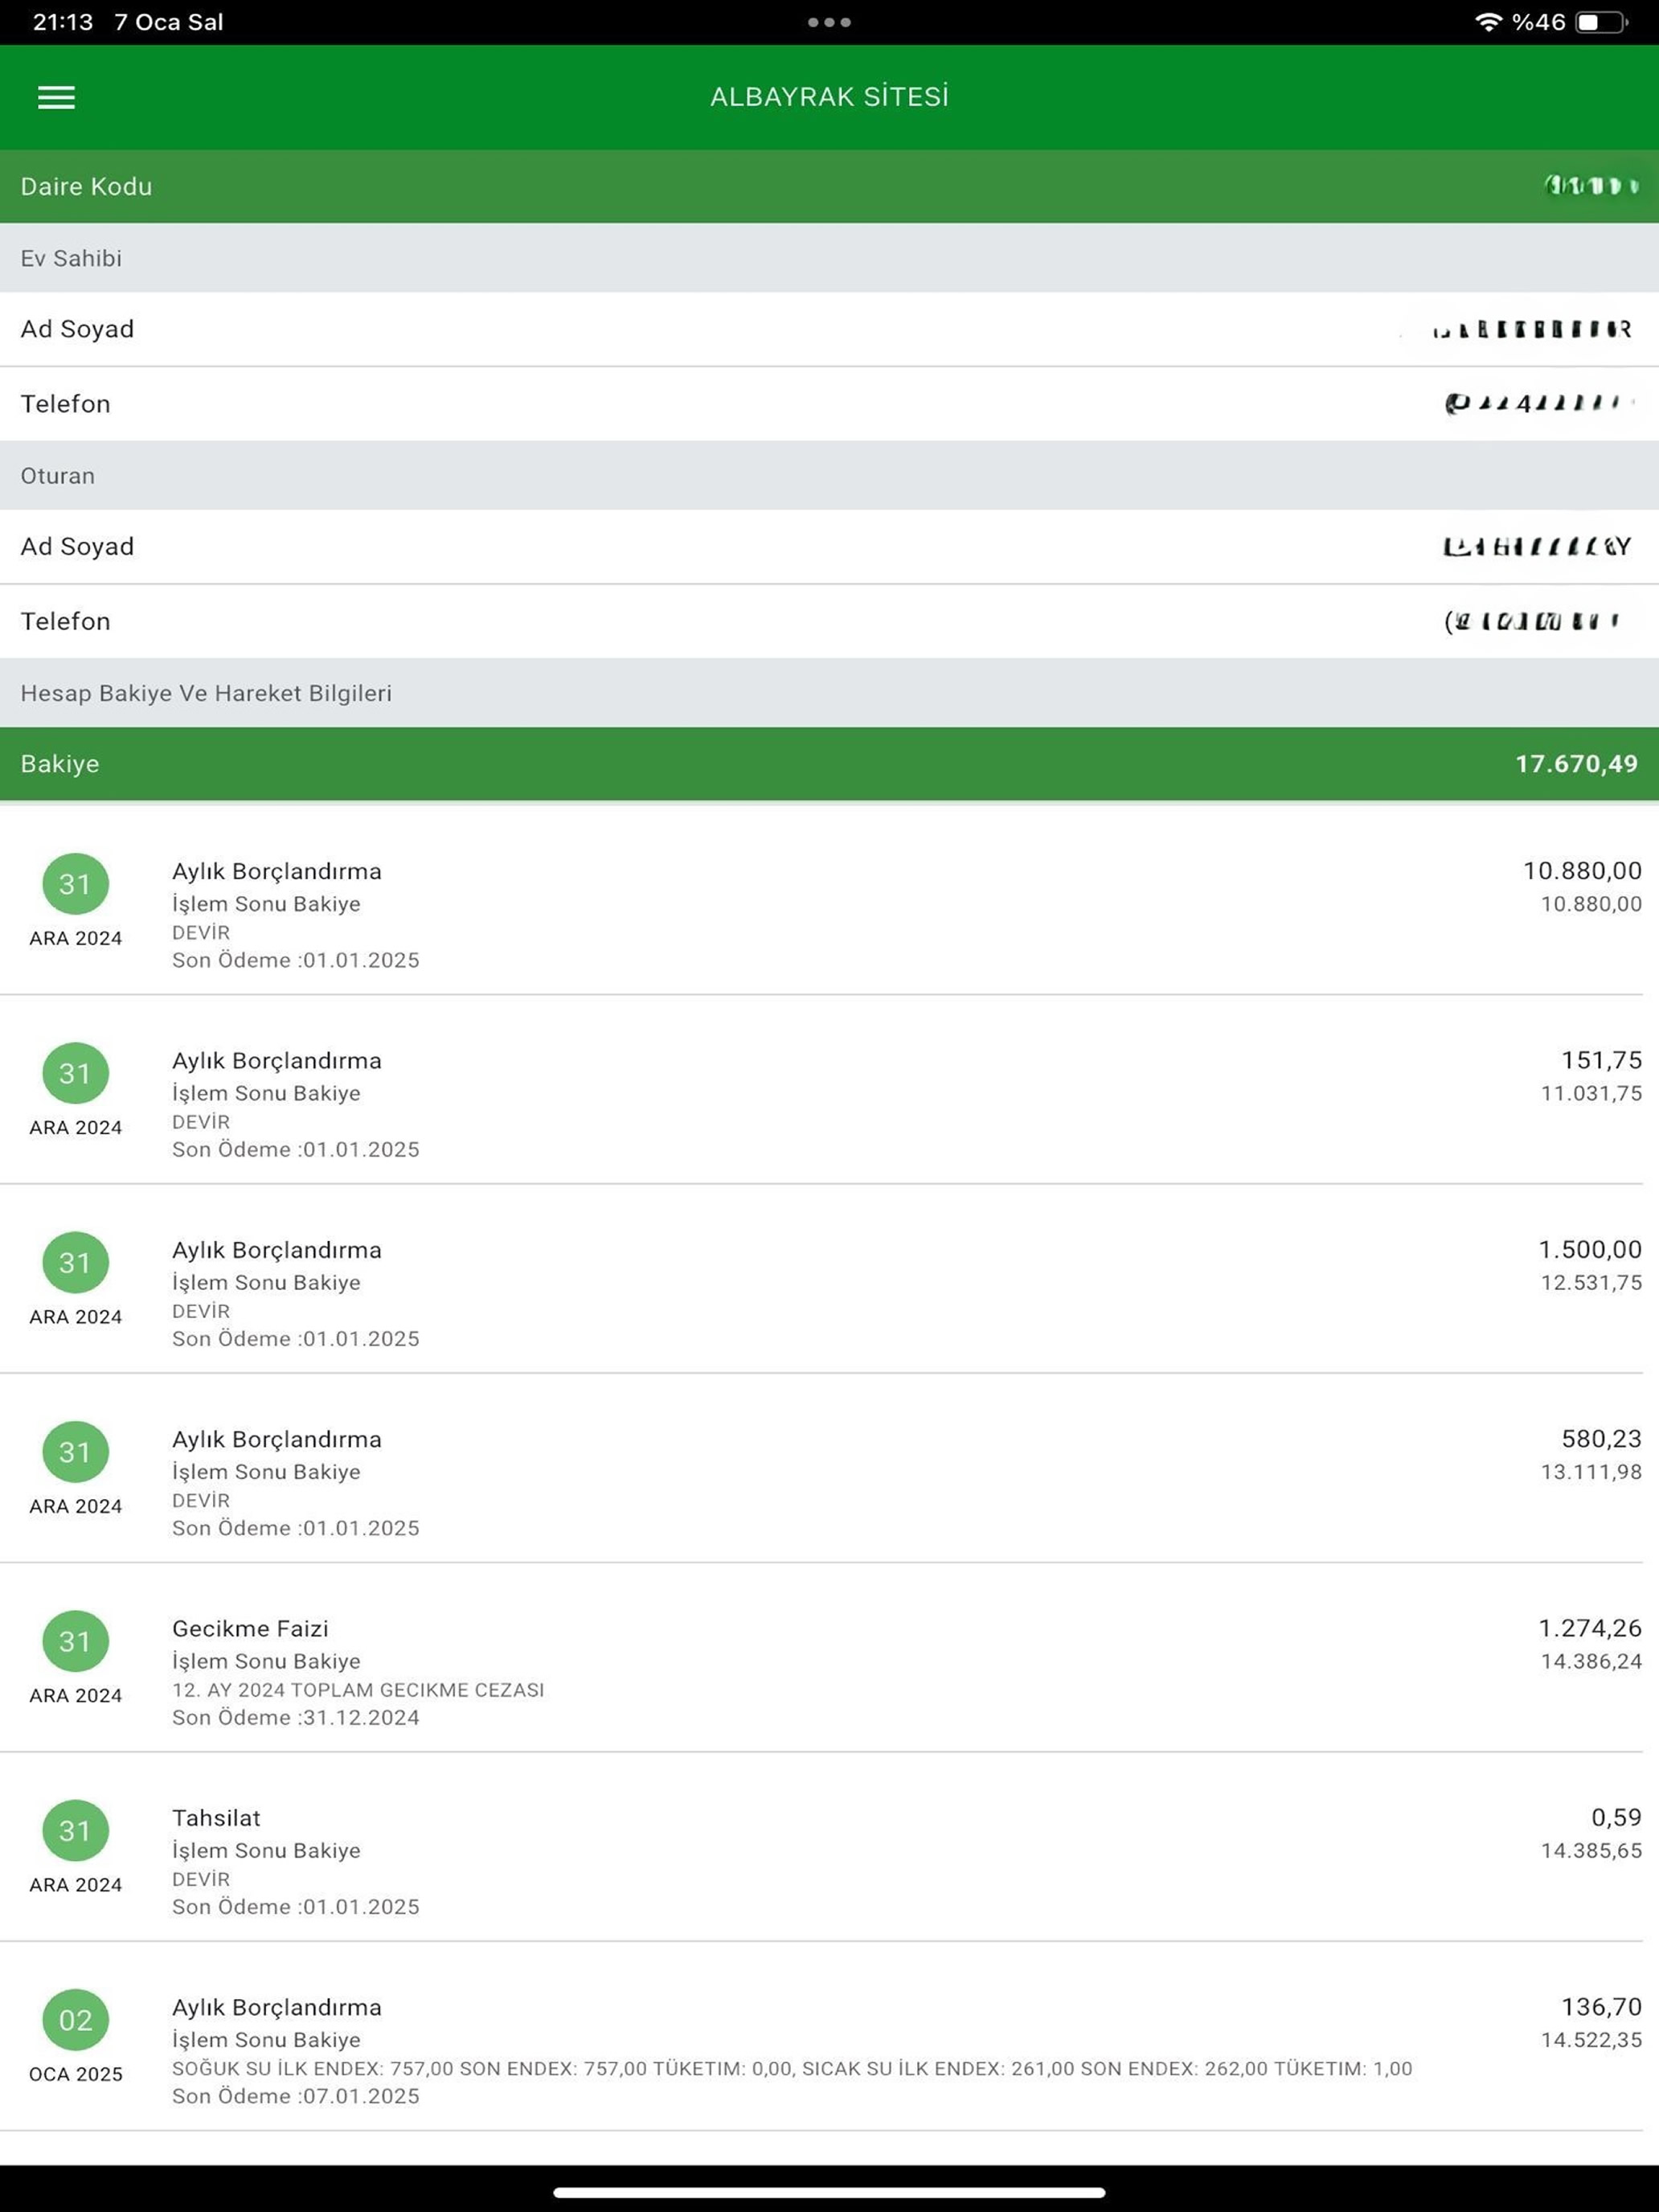Open the hamburger menu

[56, 97]
